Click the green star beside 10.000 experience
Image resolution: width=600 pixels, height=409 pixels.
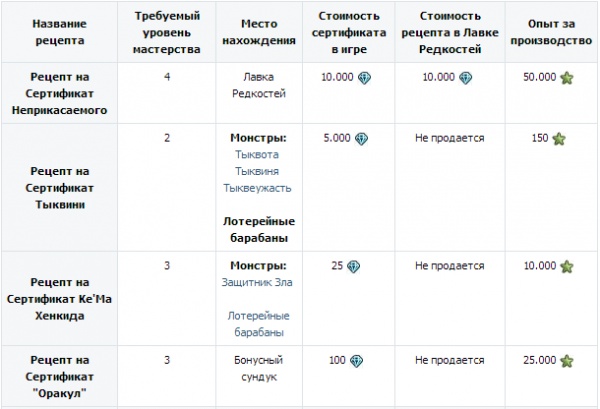[x=567, y=266]
